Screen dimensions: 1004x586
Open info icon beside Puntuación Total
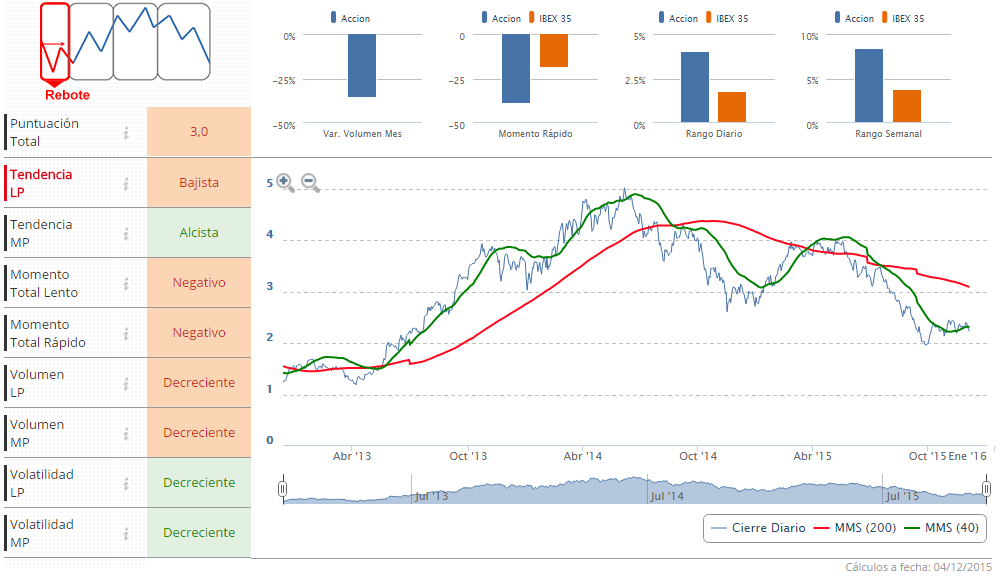pos(126,133)
